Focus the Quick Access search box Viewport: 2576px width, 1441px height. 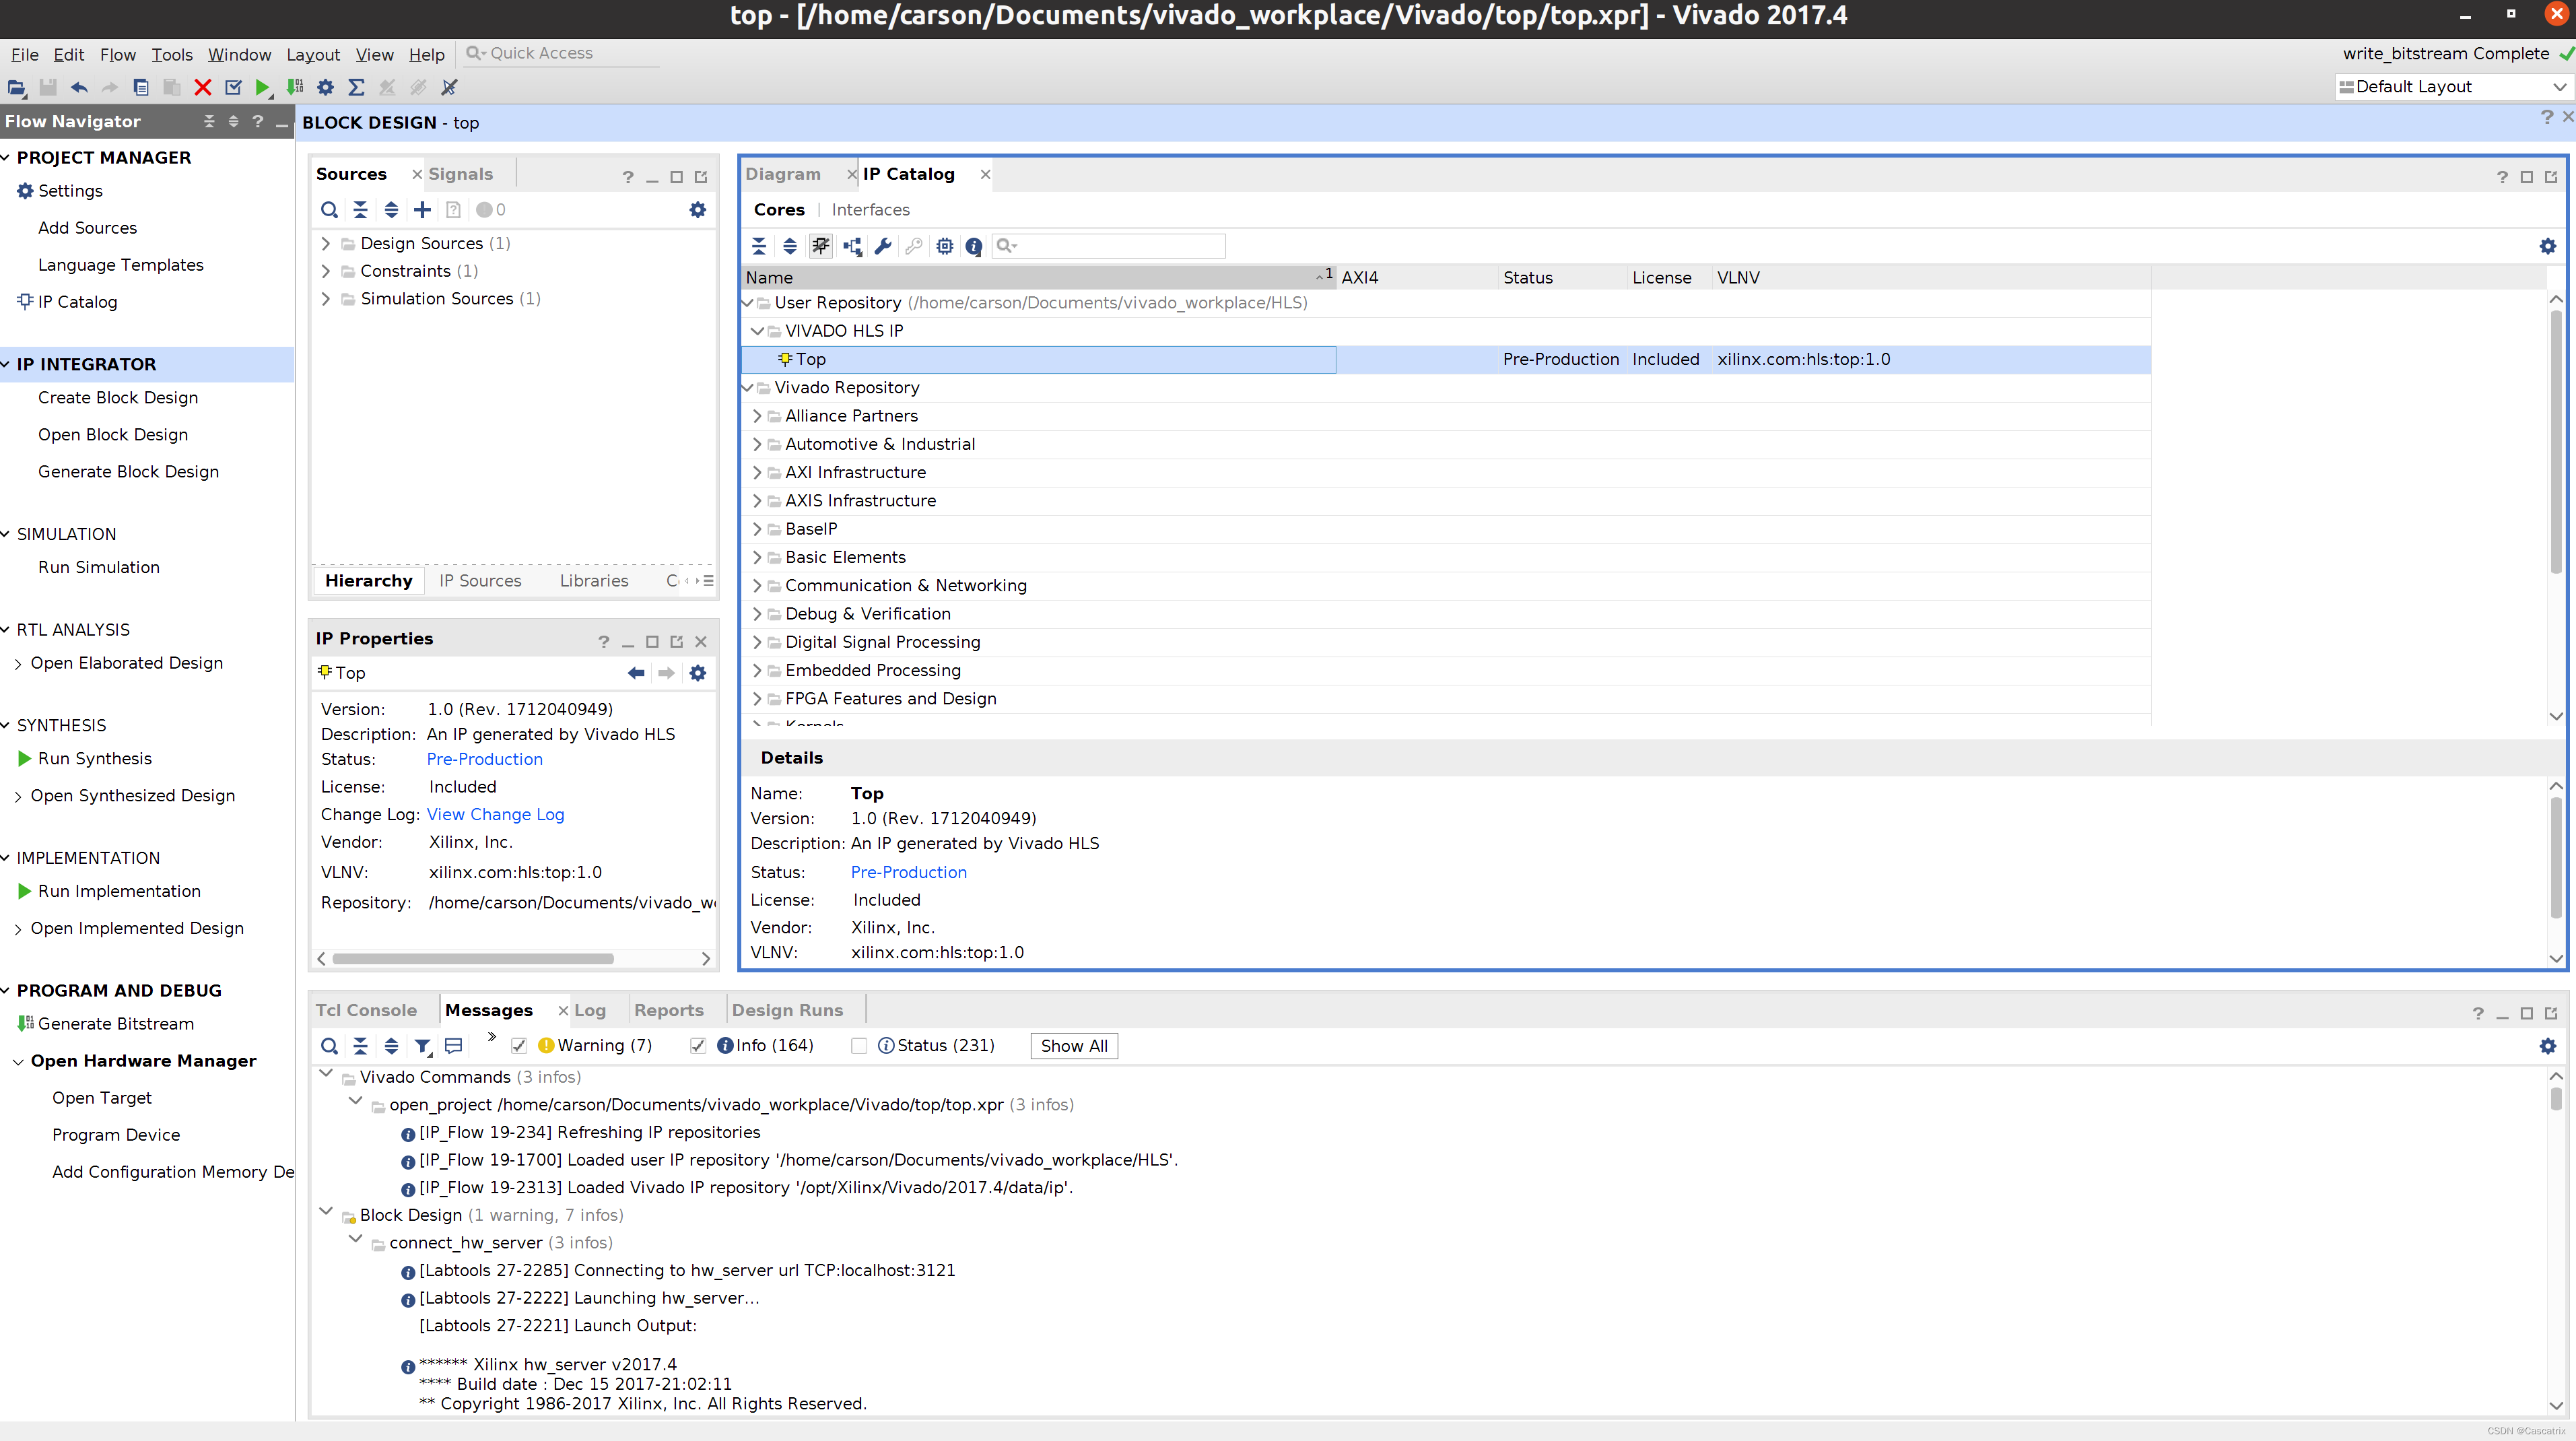pyautogui.click(x=562, y=54)
